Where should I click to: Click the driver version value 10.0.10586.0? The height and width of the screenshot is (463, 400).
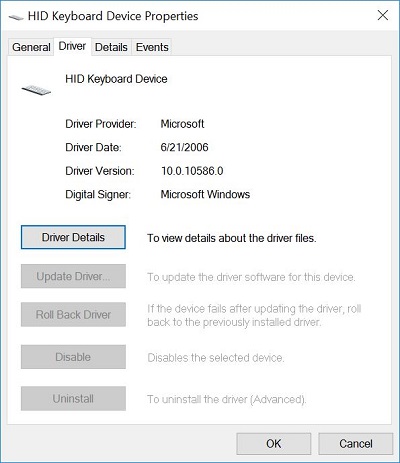[x=192, y=171]
